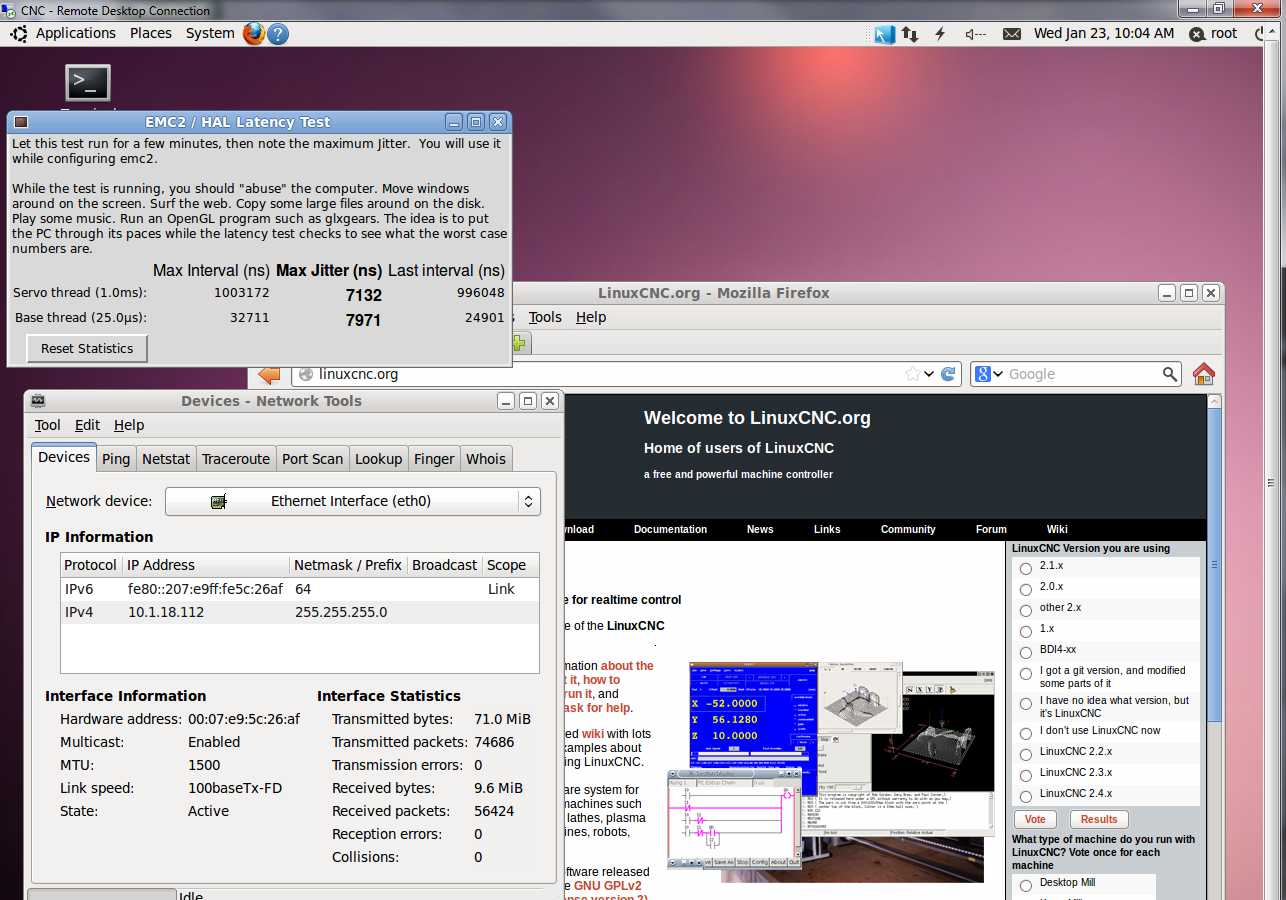Open the Applications menu
Viewport: 1286px width, 900px height.
[x=76, y=33]
